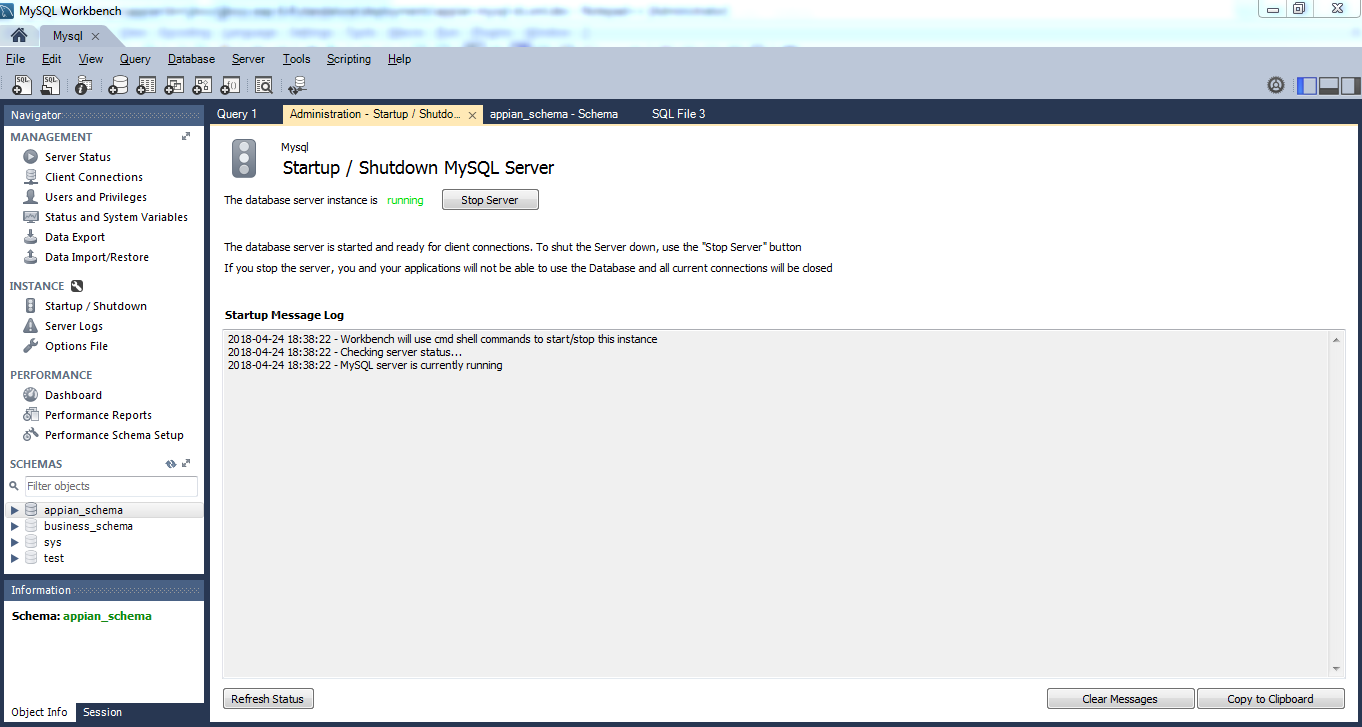Switch to appian_schema - Schema tab

coord(554,114)
